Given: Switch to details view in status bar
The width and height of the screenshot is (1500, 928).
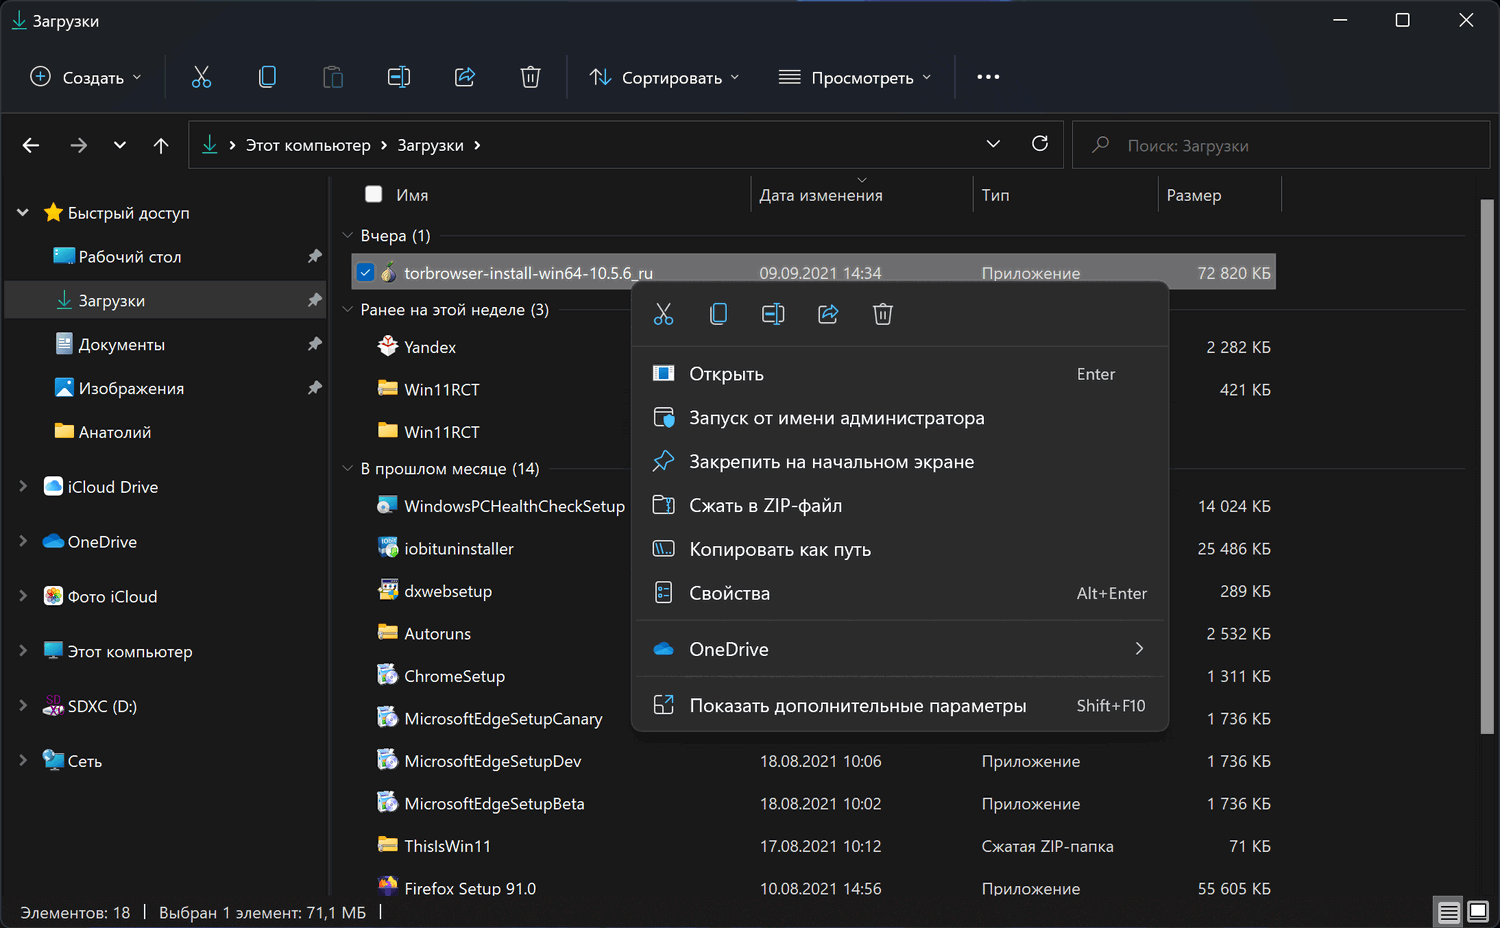Looking at the screenshot, I should [x=1448, y=911].
